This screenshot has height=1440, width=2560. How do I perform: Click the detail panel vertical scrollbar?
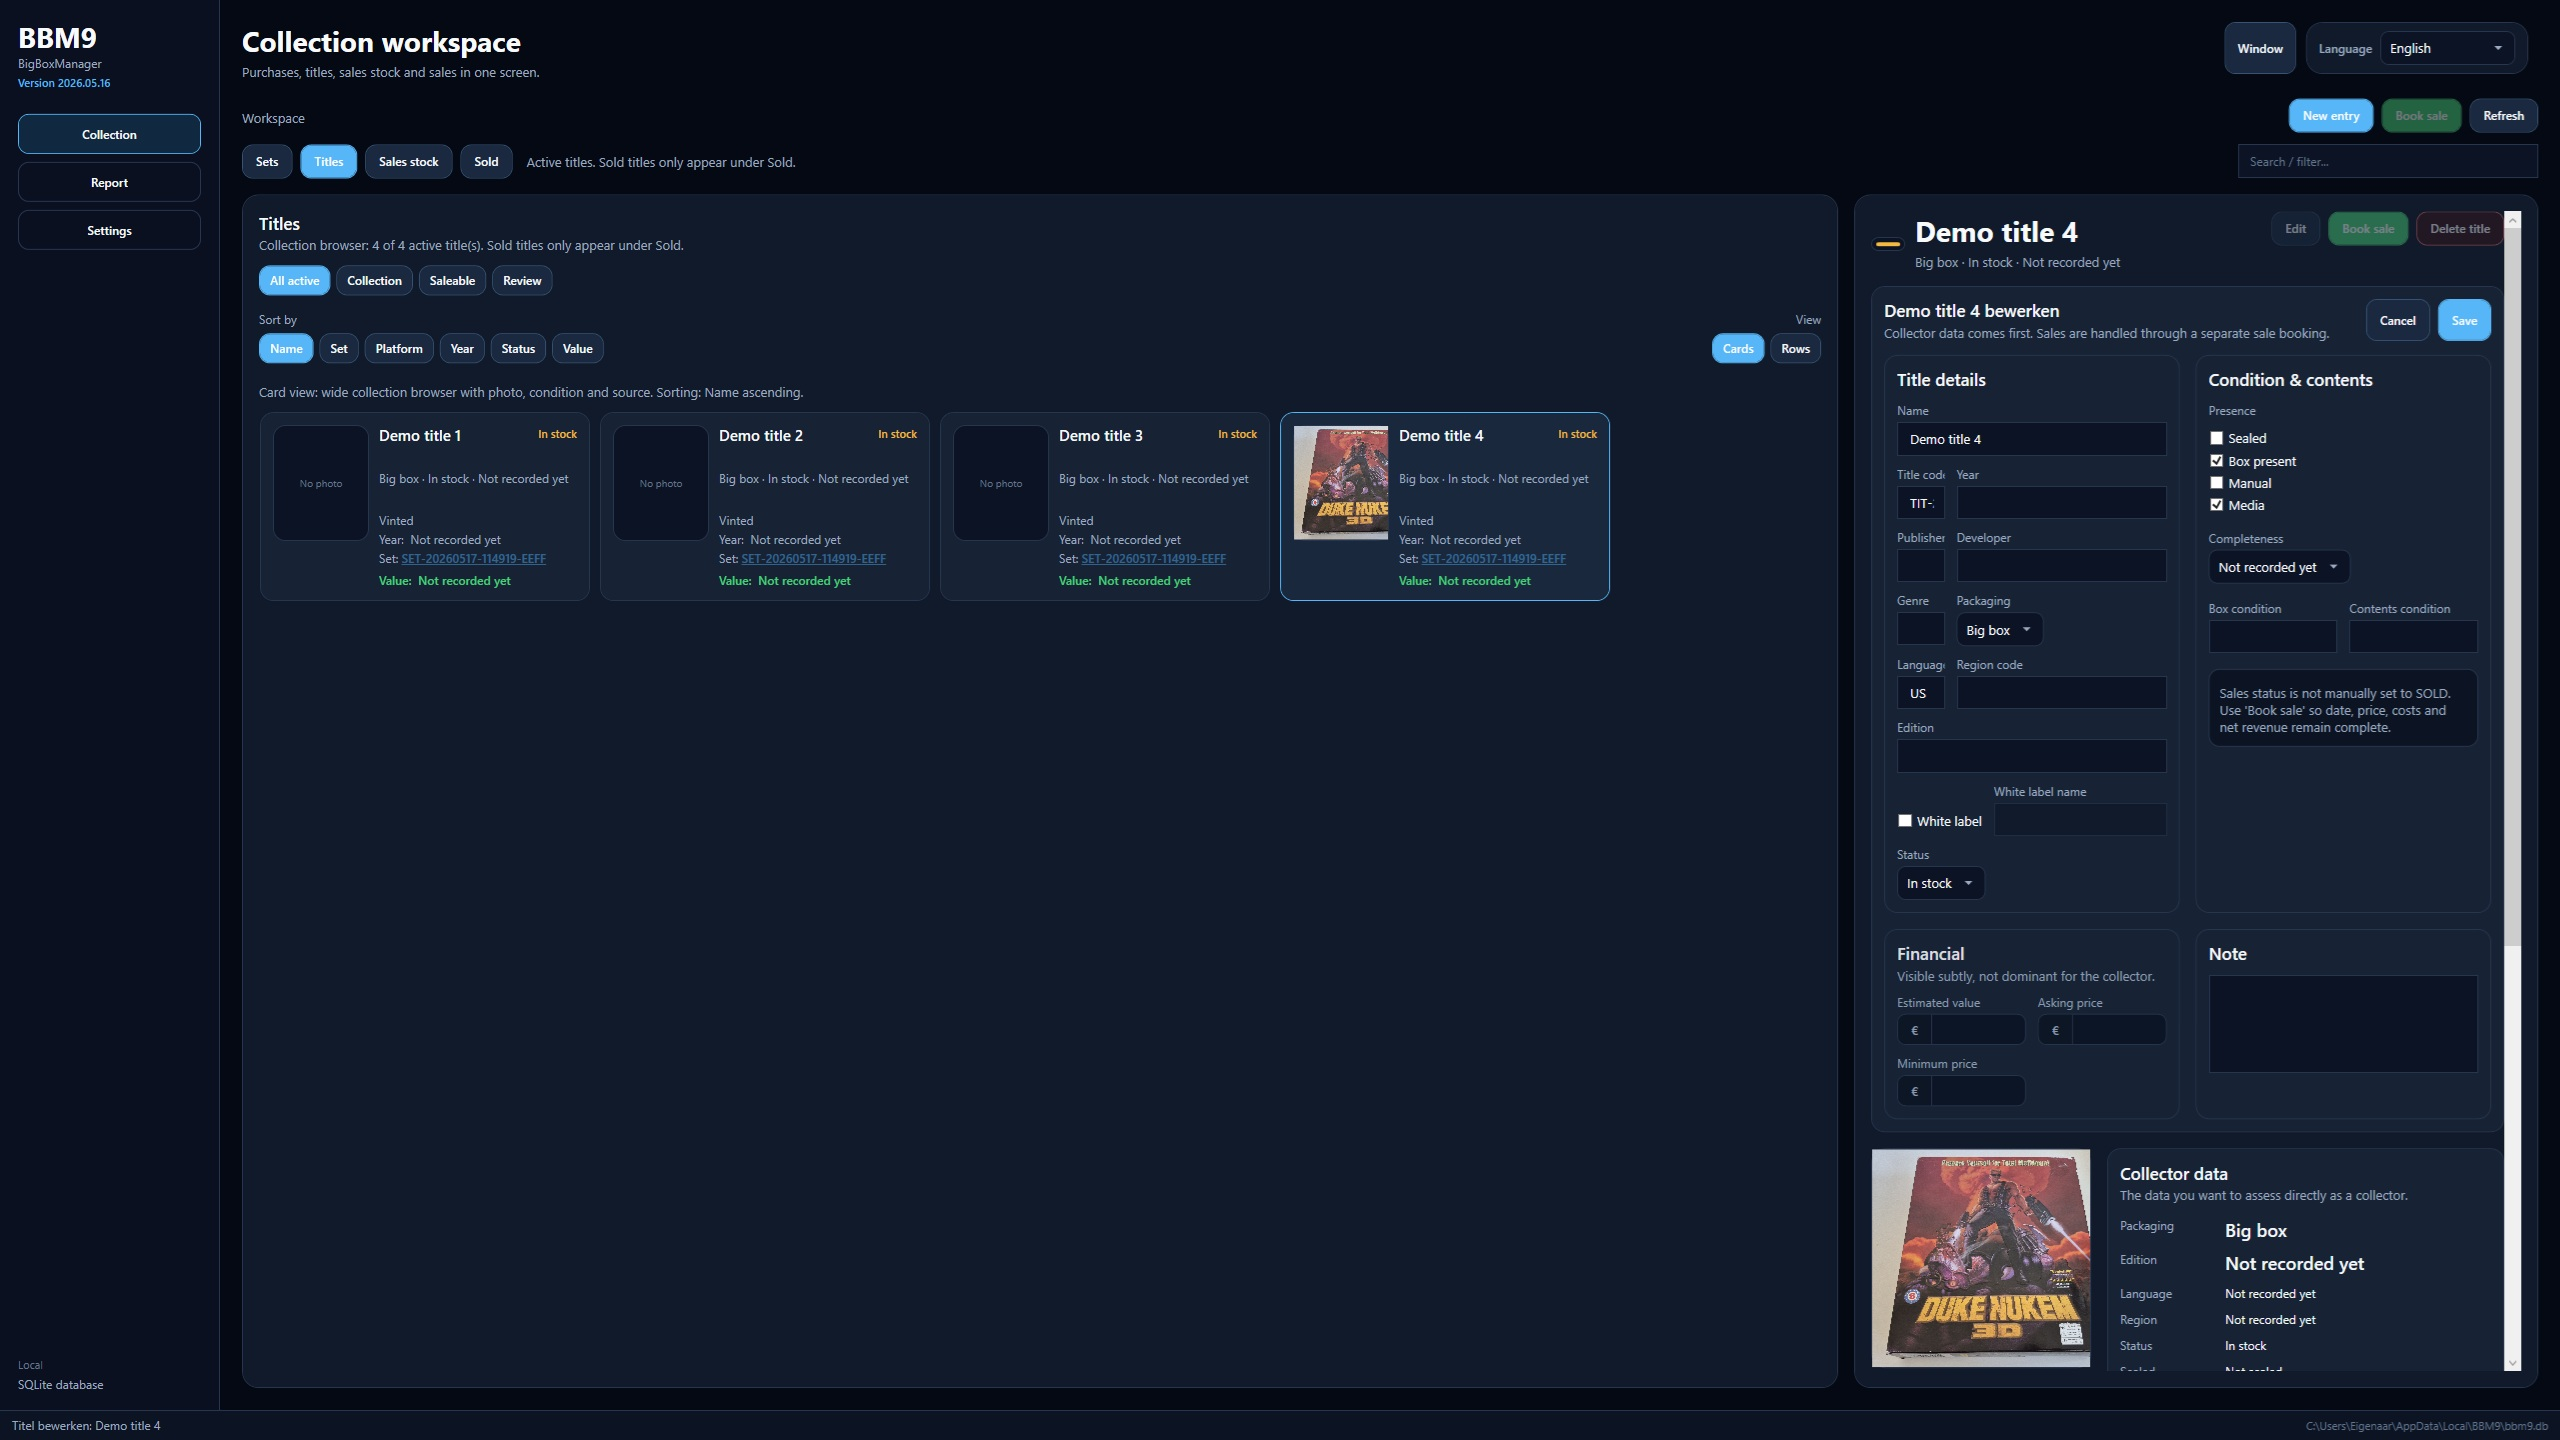(2512, 585)
